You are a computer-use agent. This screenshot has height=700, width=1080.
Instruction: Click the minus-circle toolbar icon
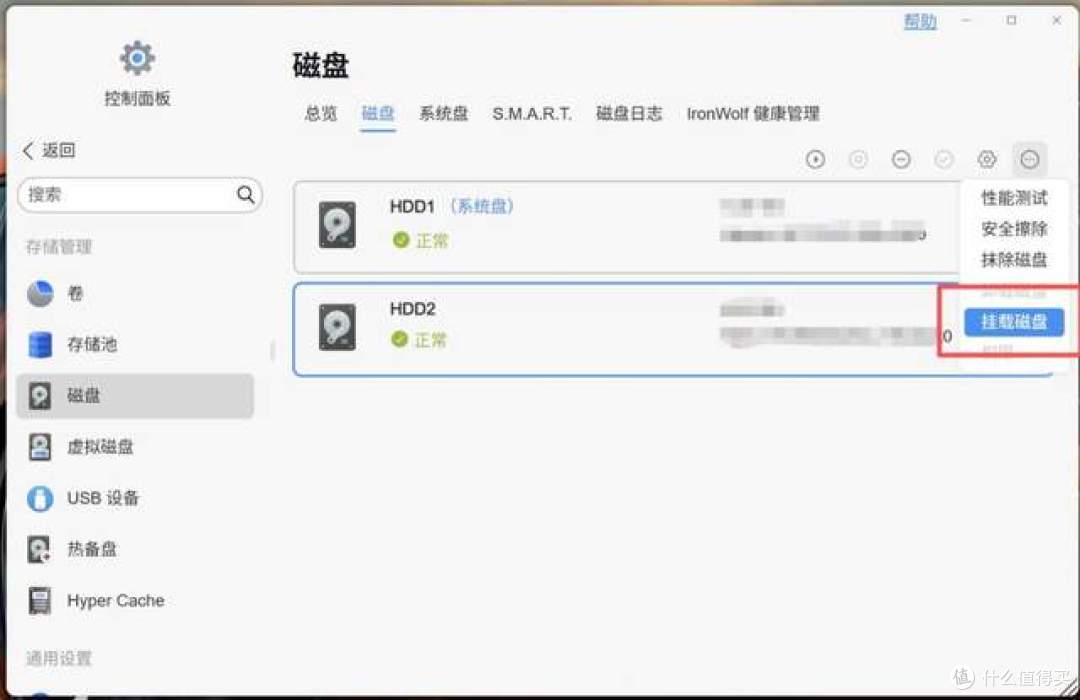click(x=901, y=160)
